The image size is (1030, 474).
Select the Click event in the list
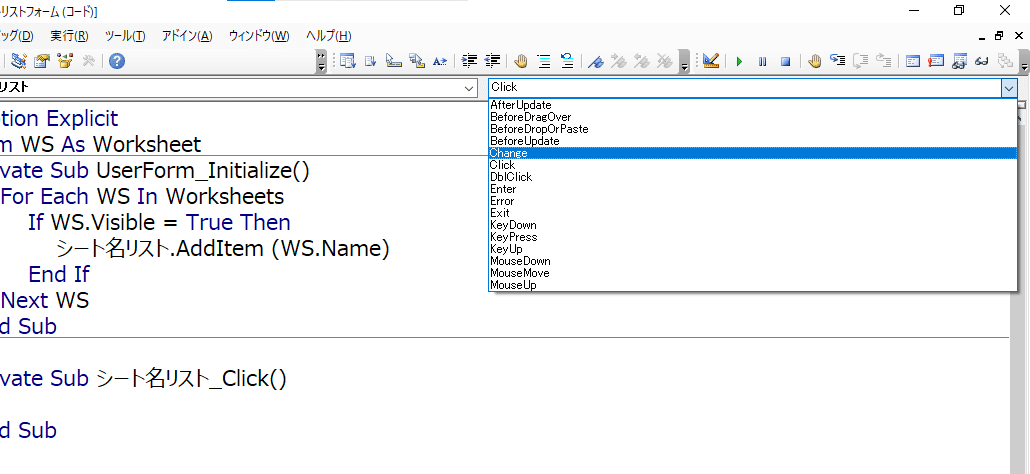(x=753, y=165)
